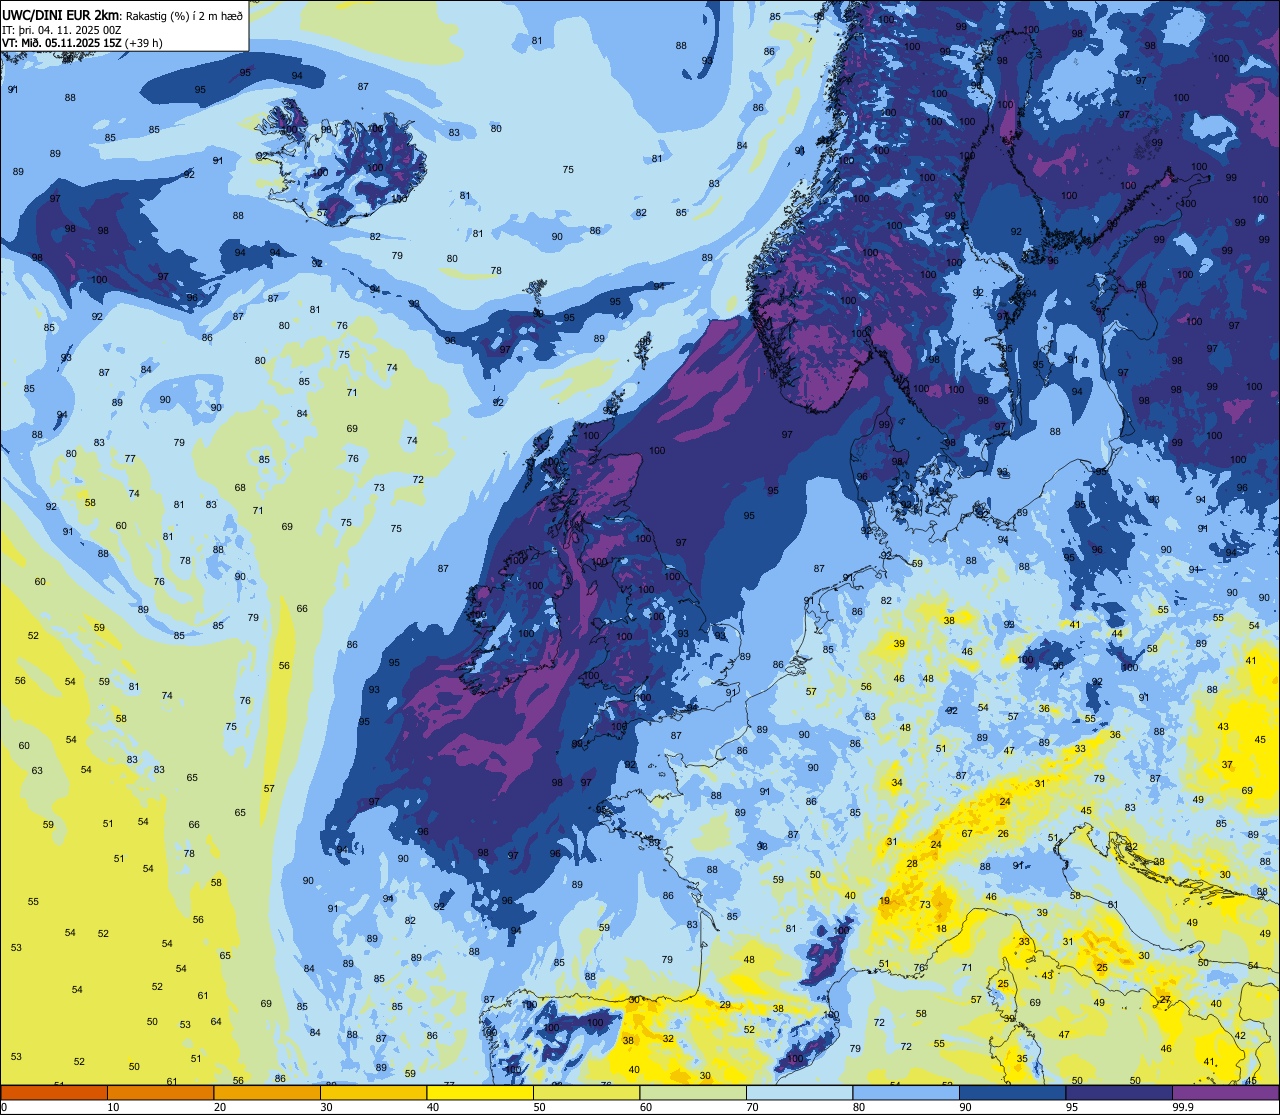
Task: Click the '60' legend scale label
Action: [646, 1107]
